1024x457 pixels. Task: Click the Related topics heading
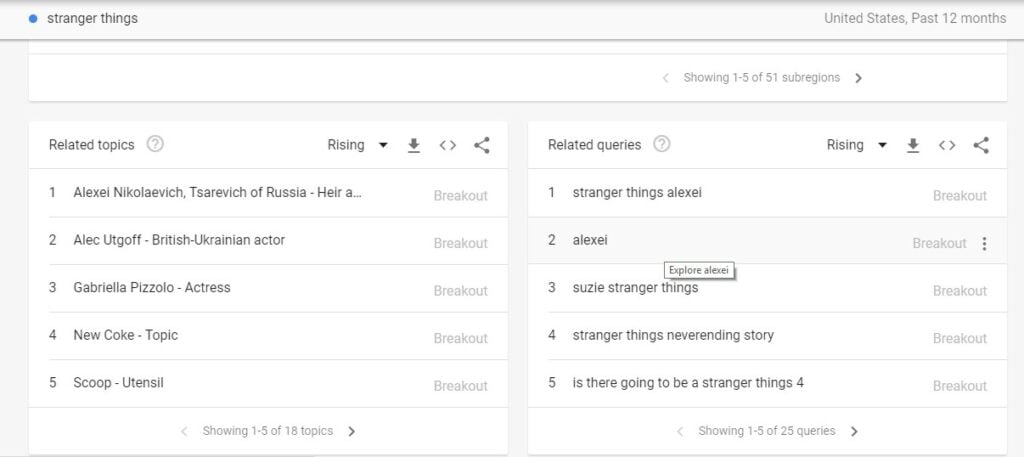coord(91,145)
